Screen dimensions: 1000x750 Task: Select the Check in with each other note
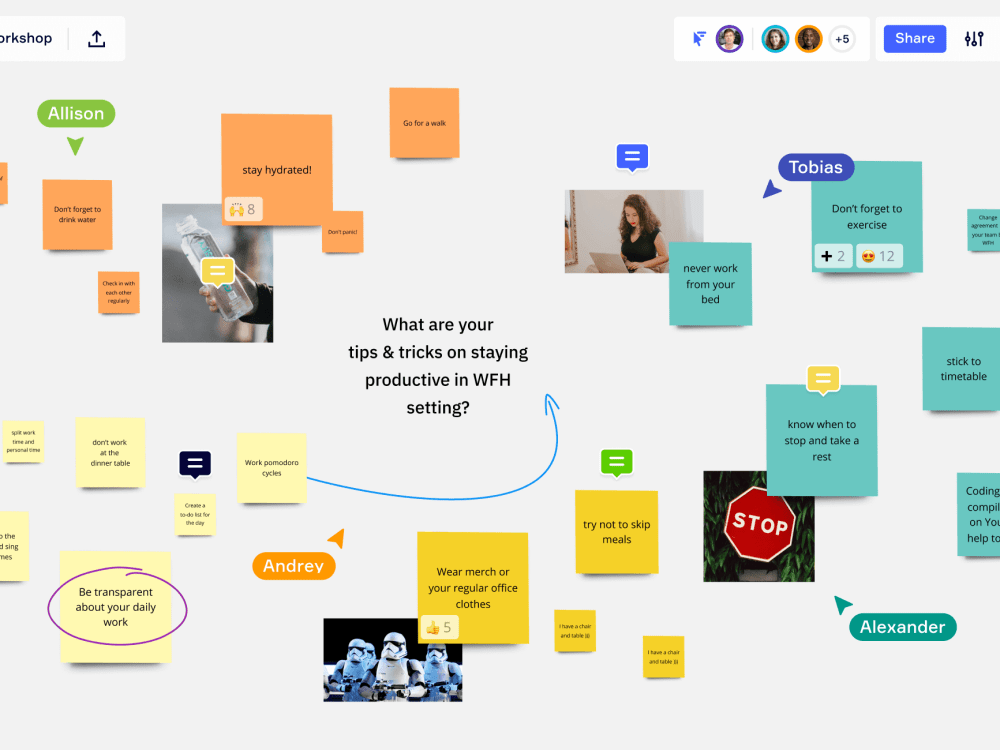(119, 292)
